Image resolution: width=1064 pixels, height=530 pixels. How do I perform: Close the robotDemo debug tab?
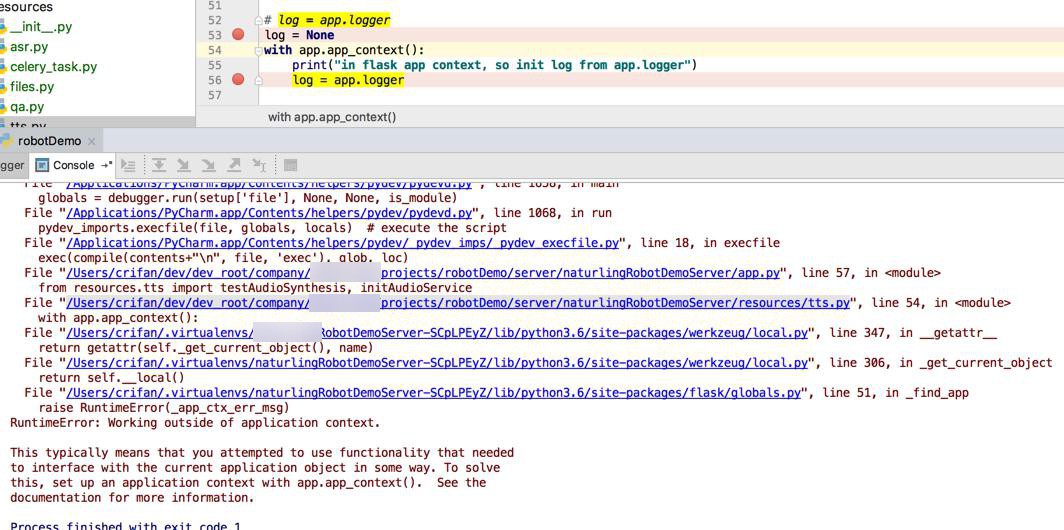pyautogui.click(x=92, y=142)
